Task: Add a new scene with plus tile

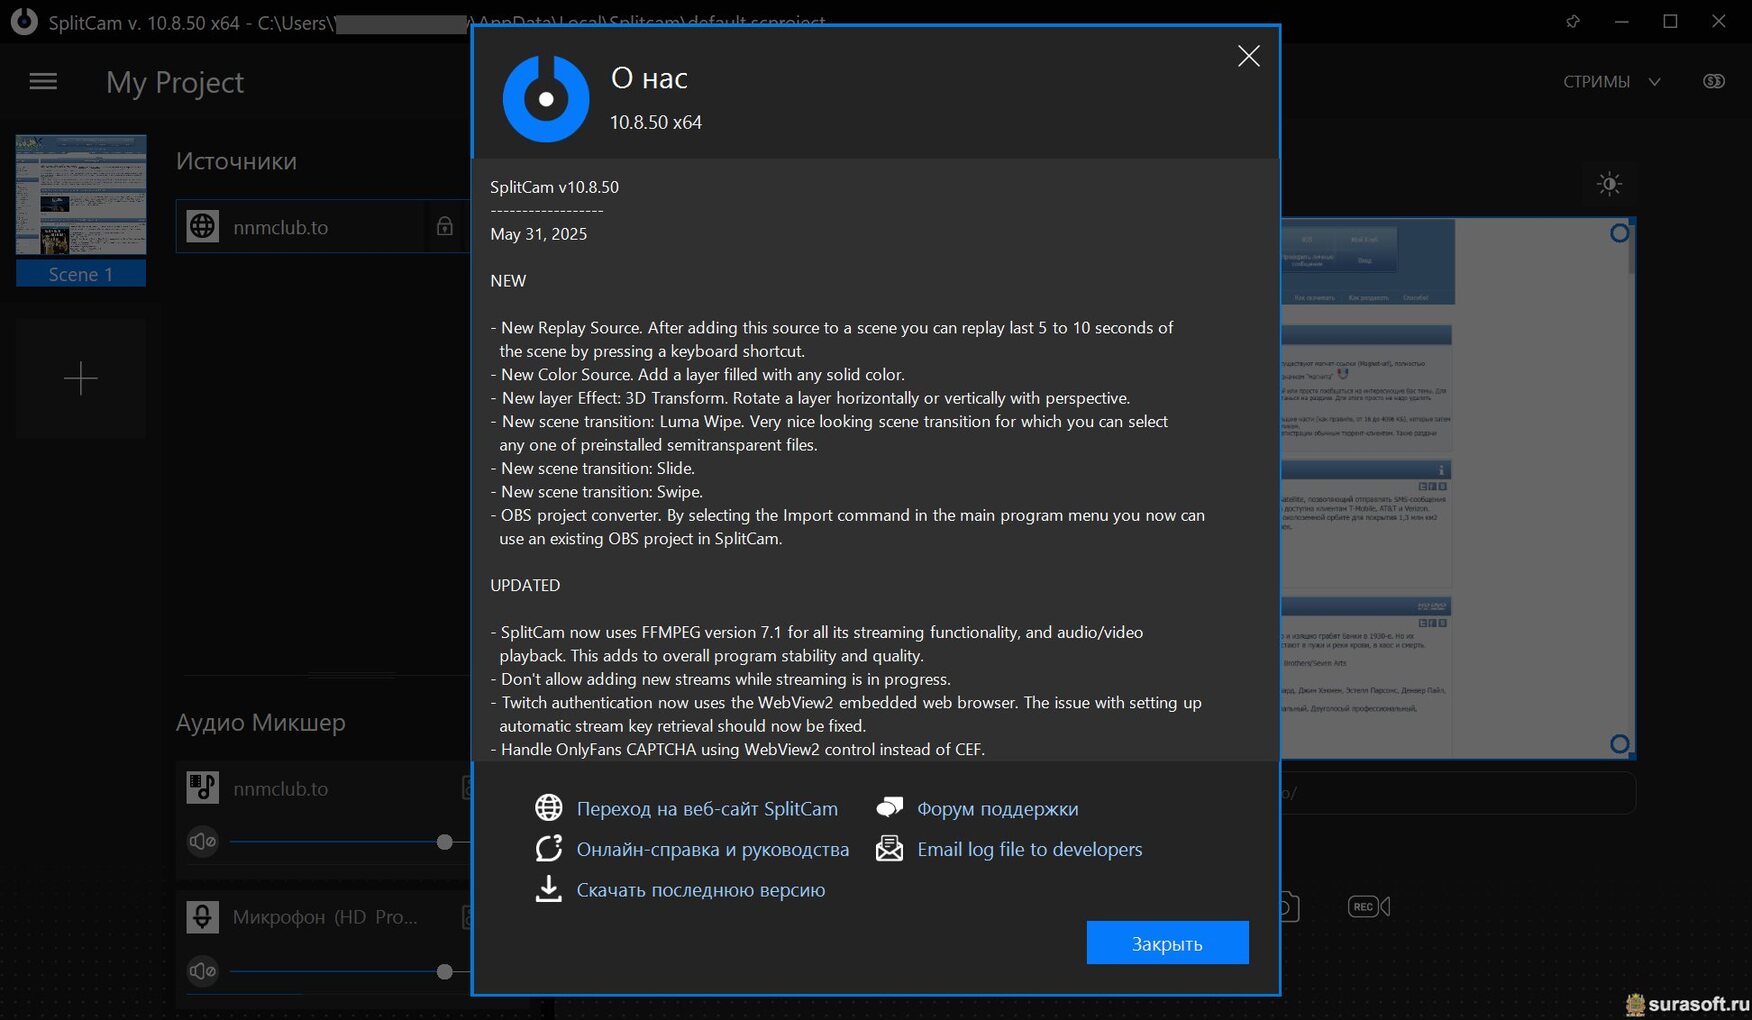Action: point(81,378)
